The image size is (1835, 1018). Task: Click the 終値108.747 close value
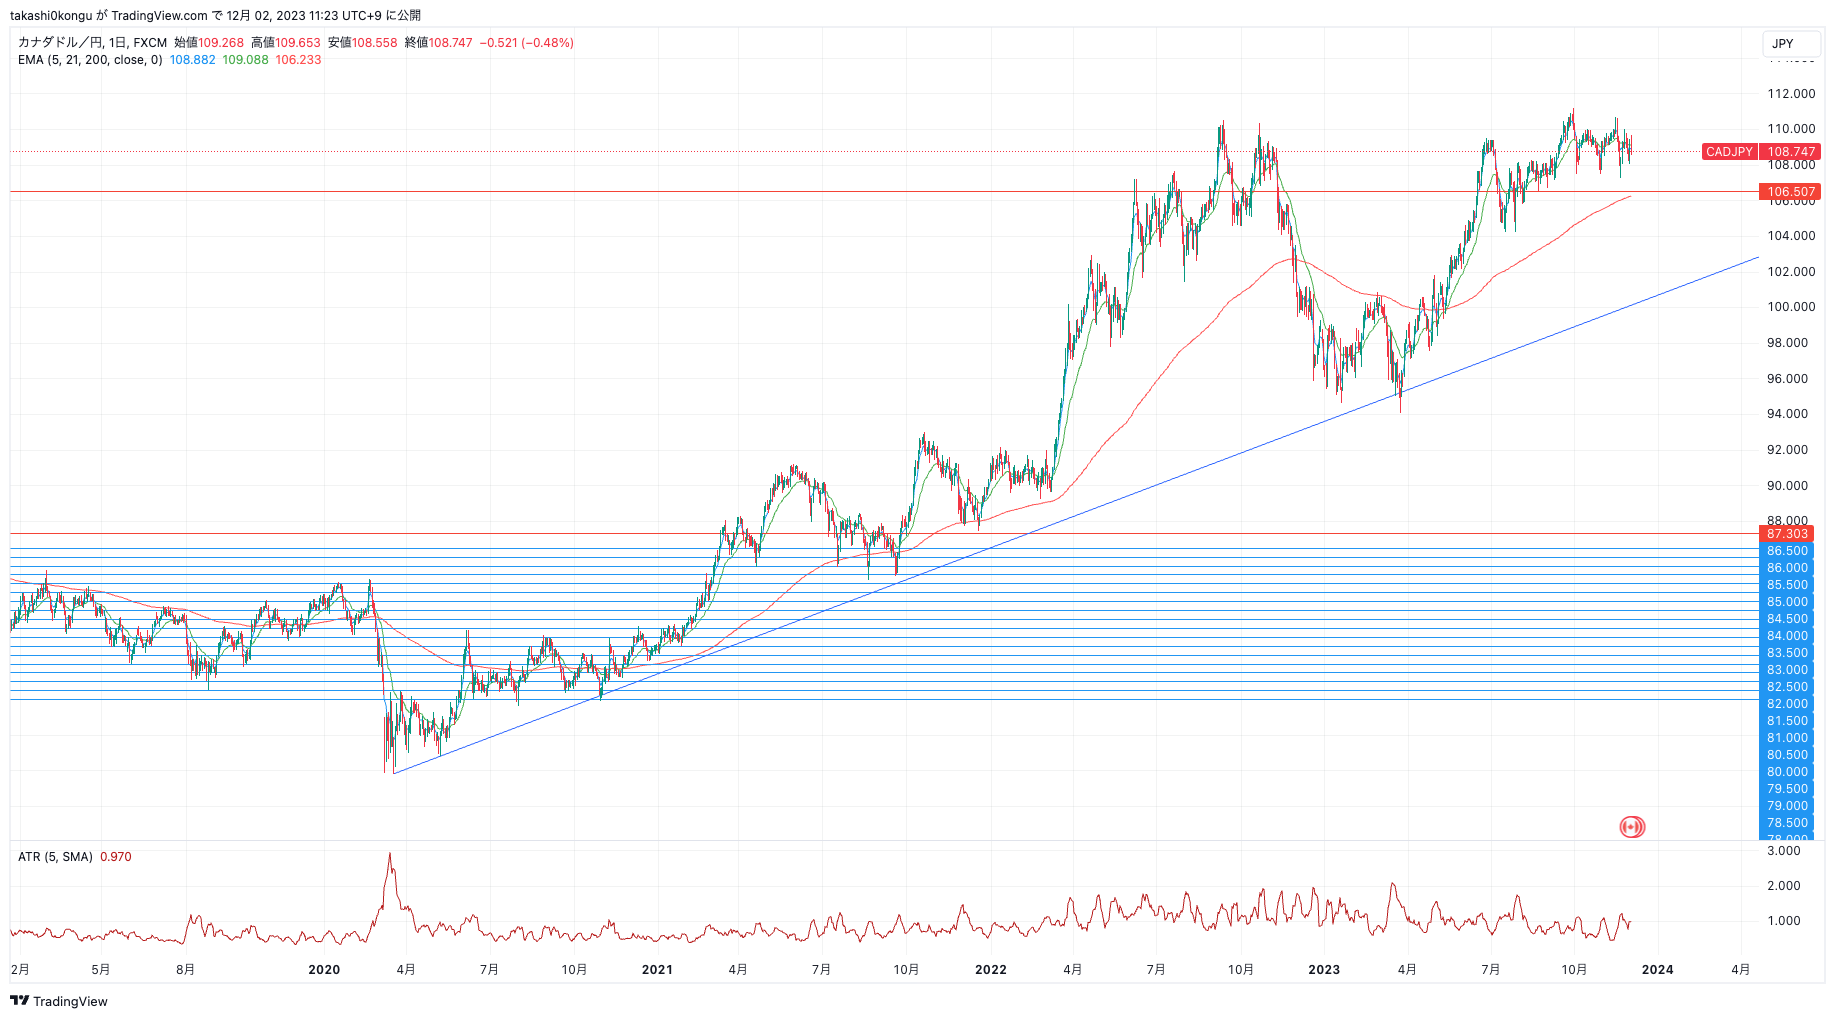tap(439, 43)
